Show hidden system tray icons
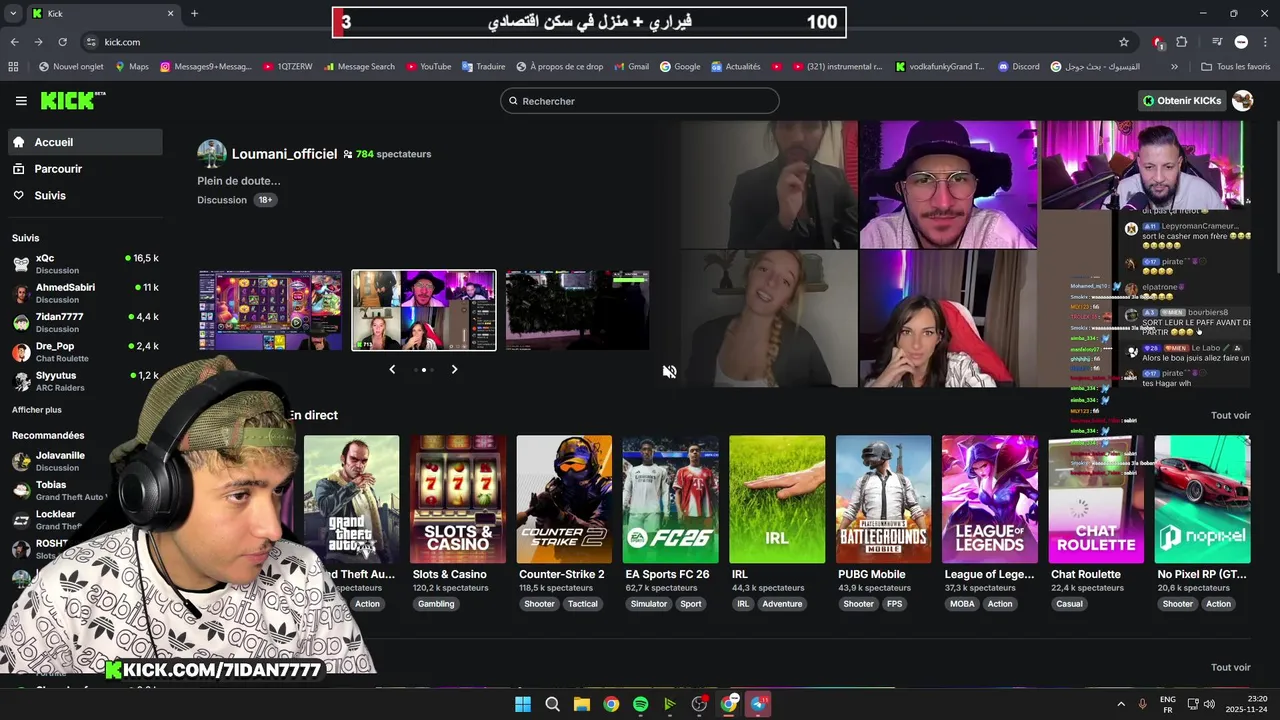Viewport: 1280px width, 720px height. coord(1120,704)
